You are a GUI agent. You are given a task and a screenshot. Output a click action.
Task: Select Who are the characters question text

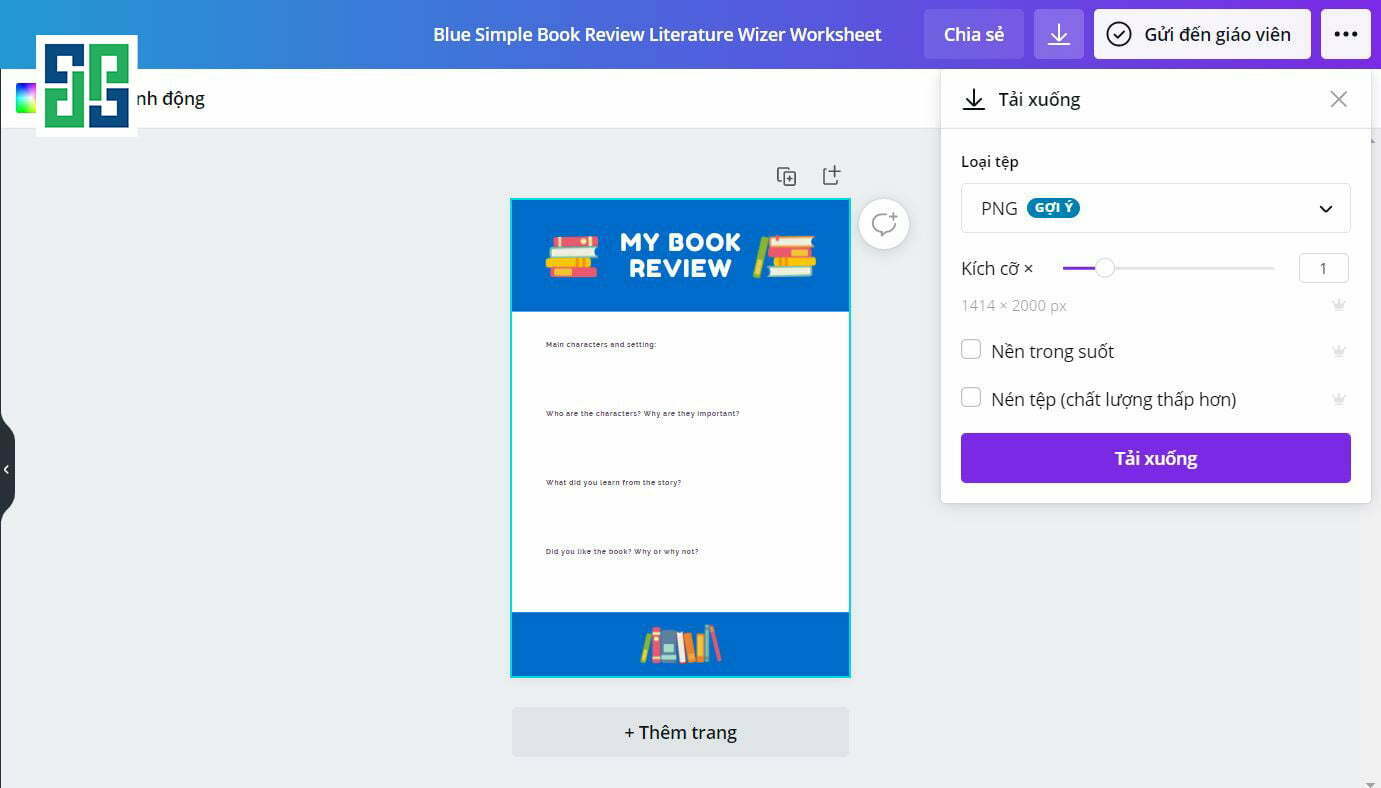point(643,413)
